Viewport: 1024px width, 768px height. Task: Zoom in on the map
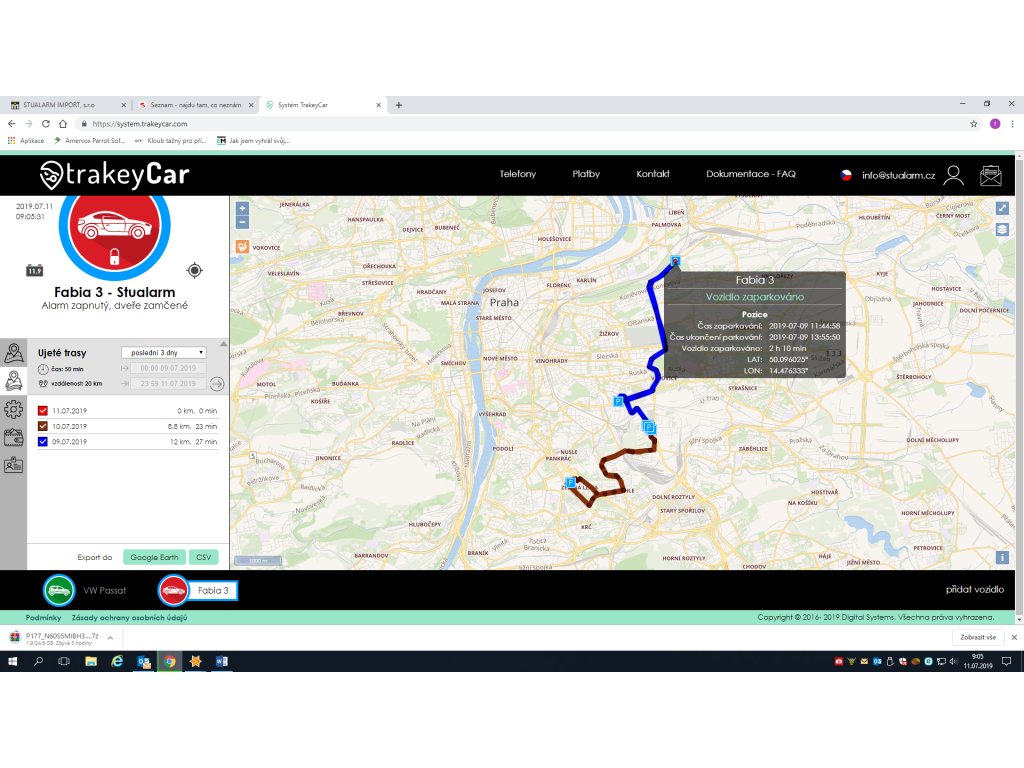pyautogui.click(x=242, y=208)
